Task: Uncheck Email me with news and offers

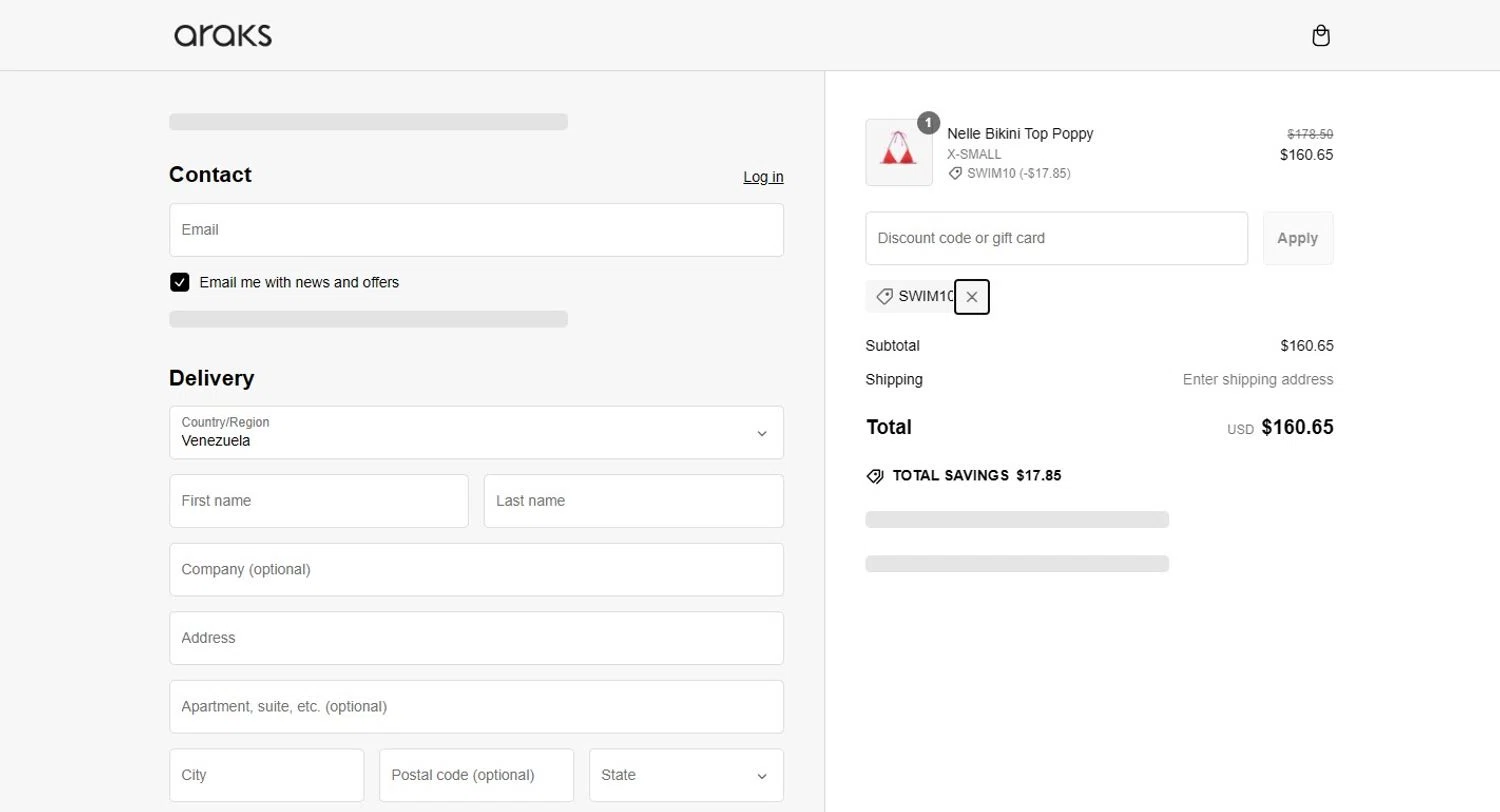Action: (179, 282)
